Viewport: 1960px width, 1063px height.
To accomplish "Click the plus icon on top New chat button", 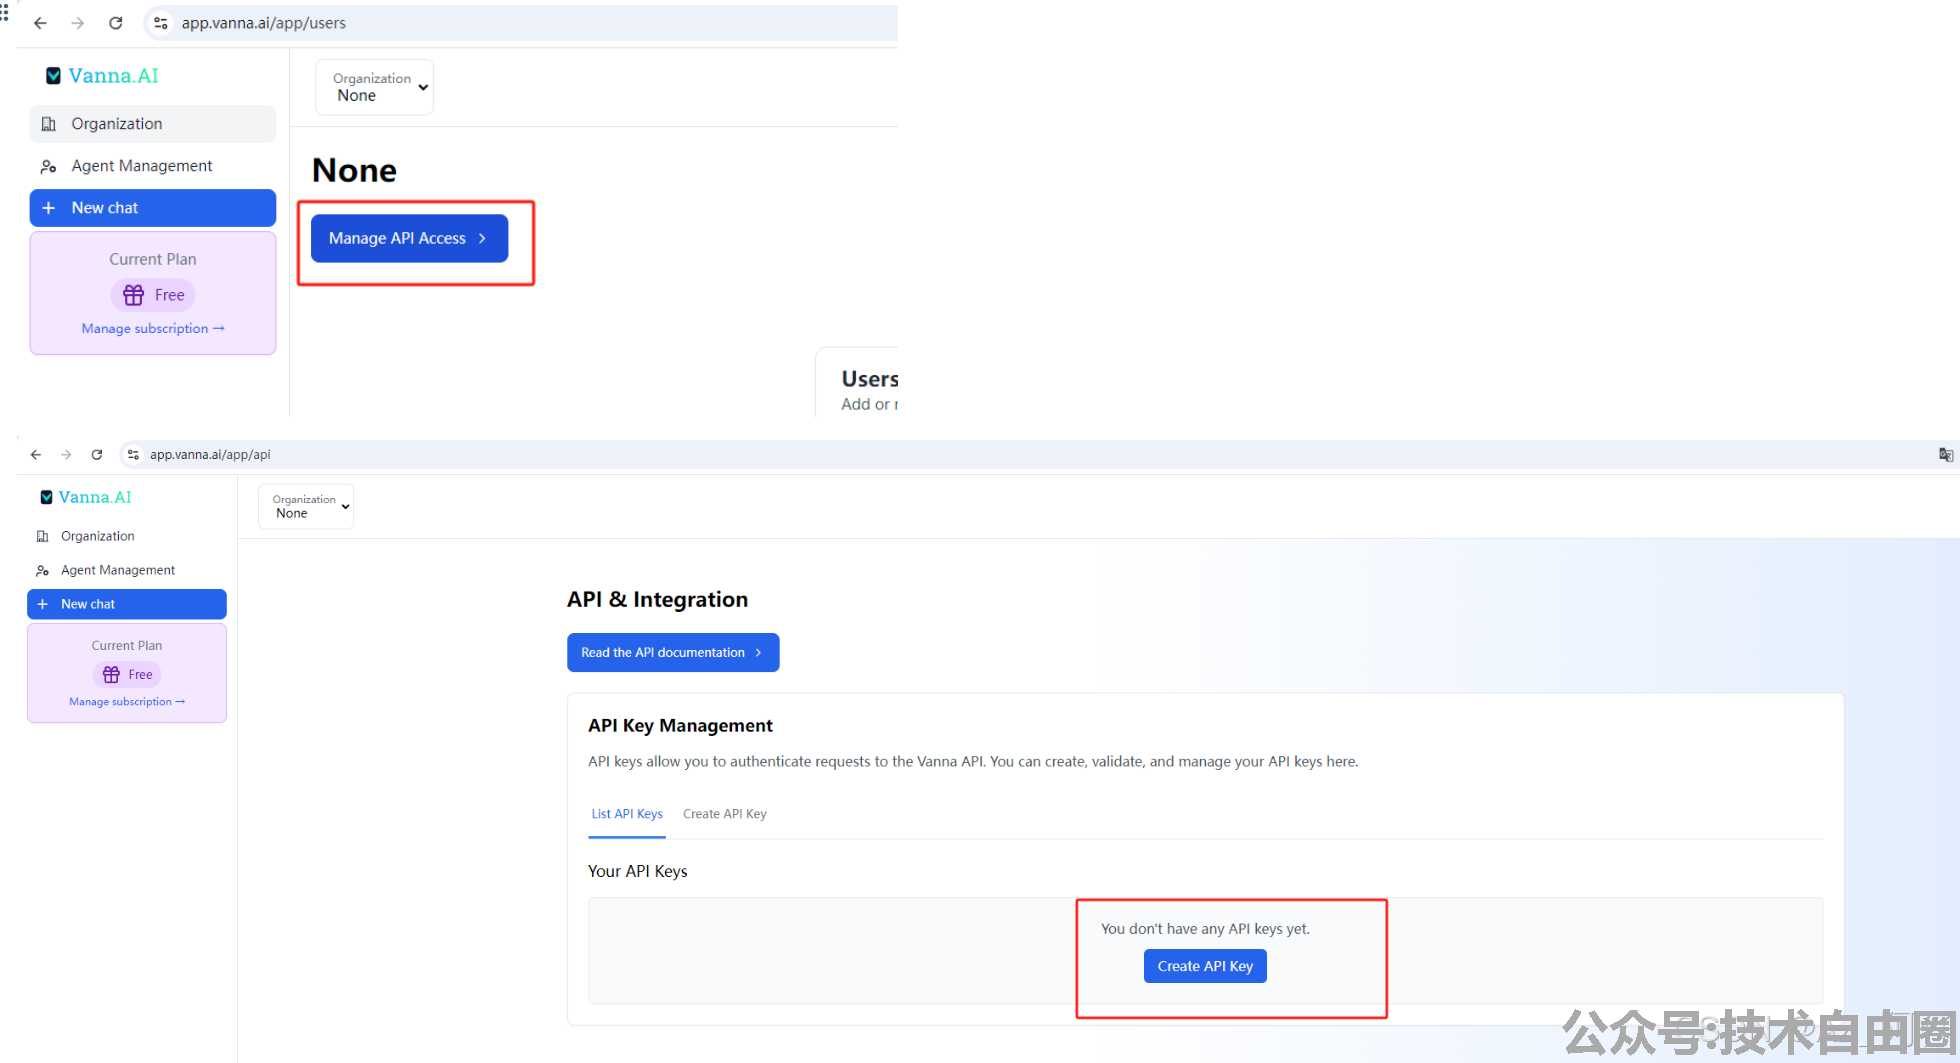I will point(48,208).
